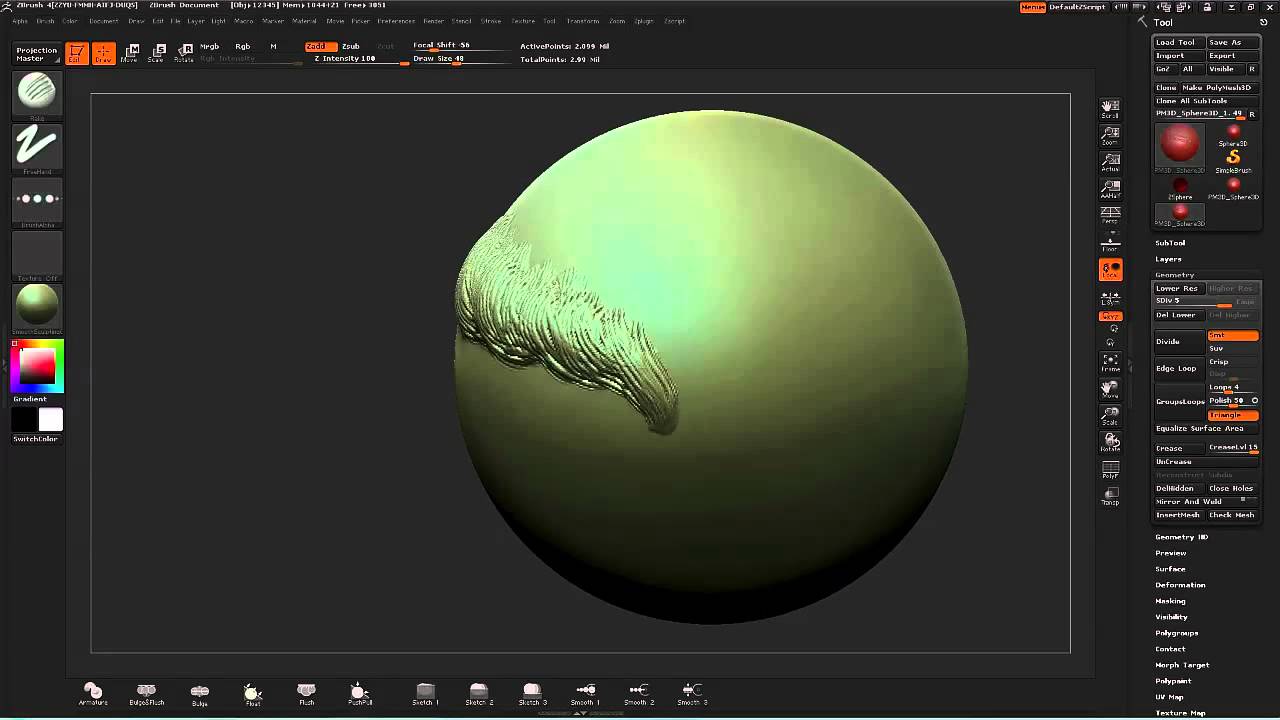Select the Sketch 1 brush
Screen dimensions: 1280x720
click(425, 694)
